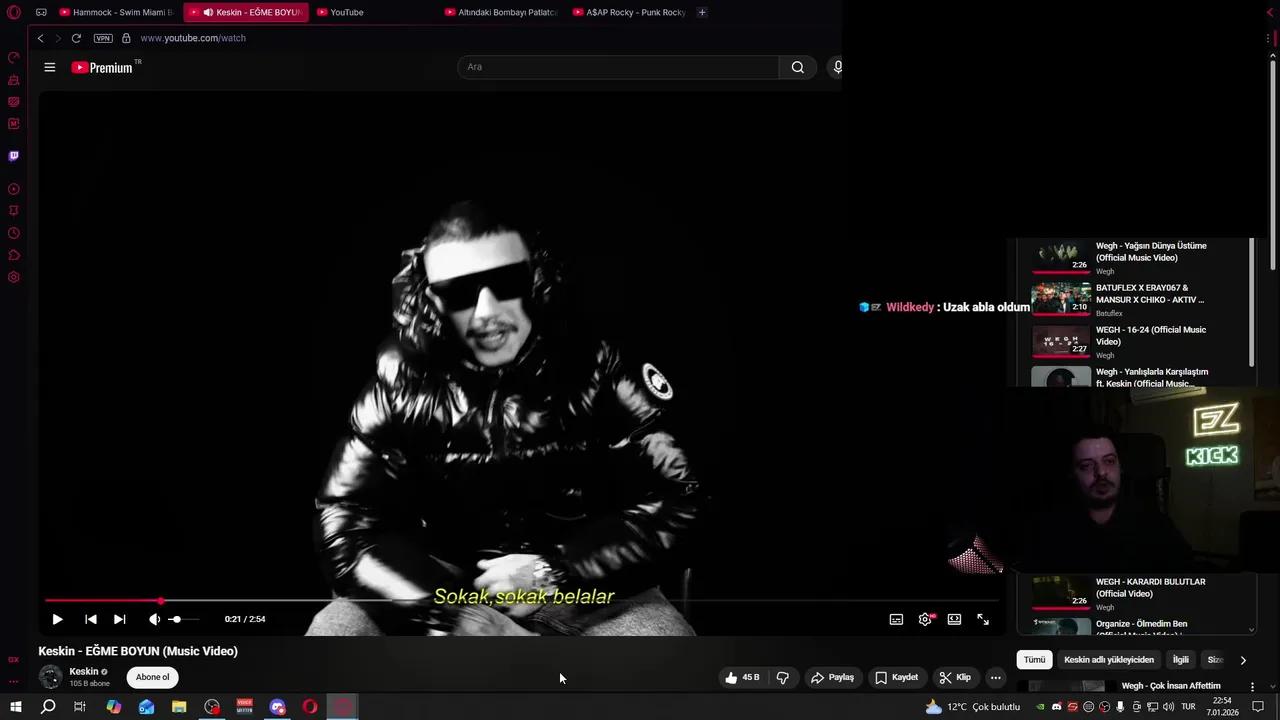
Task: Open GX Corner gamepad icon in tab bar
Action: coord(41,12)
